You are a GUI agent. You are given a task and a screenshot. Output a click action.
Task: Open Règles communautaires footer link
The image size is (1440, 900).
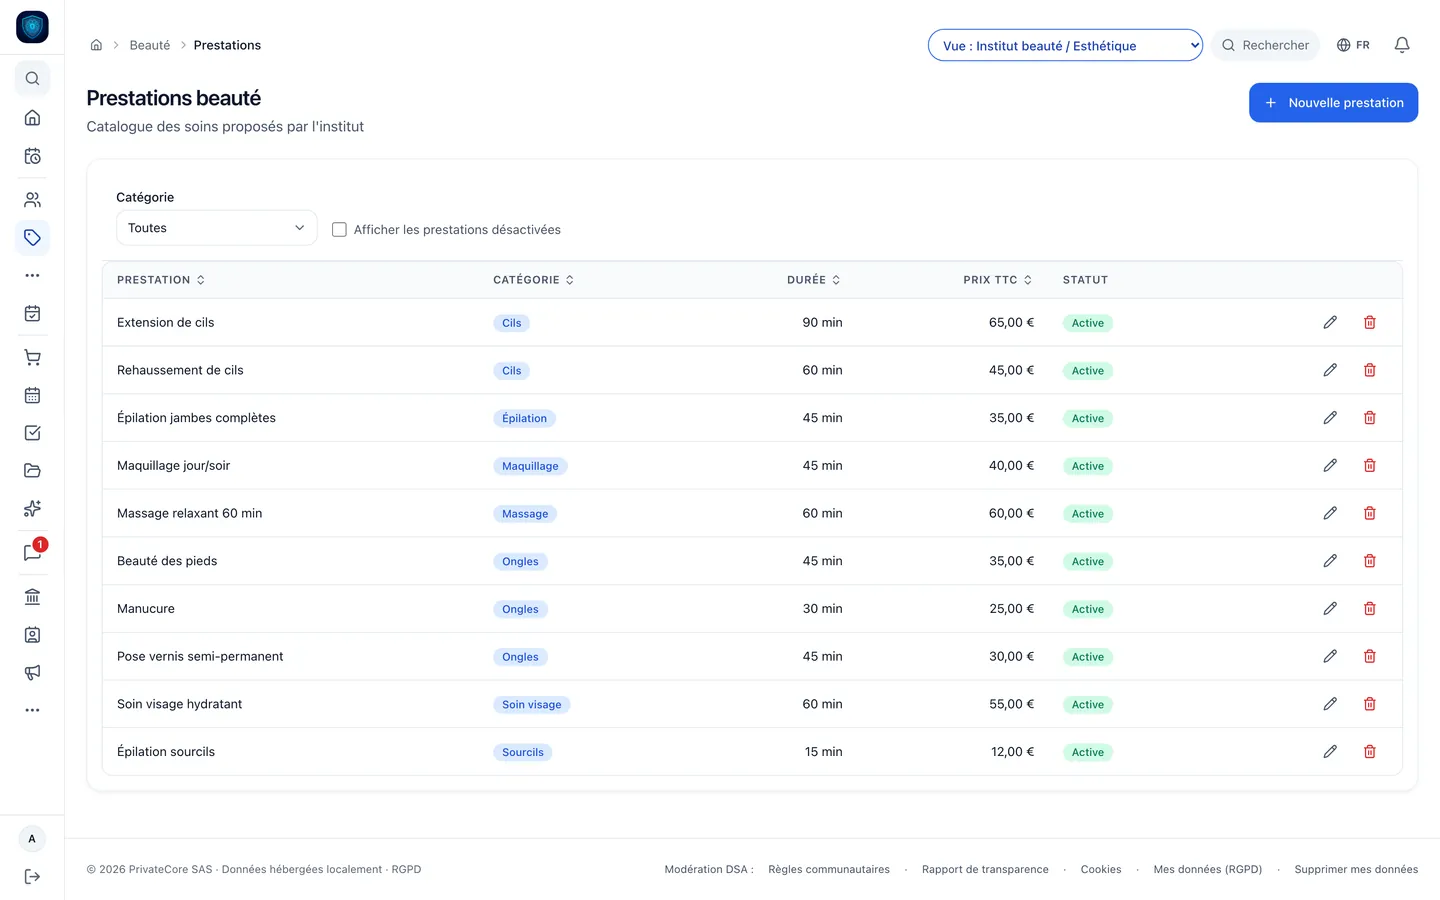tap(829, 870)
